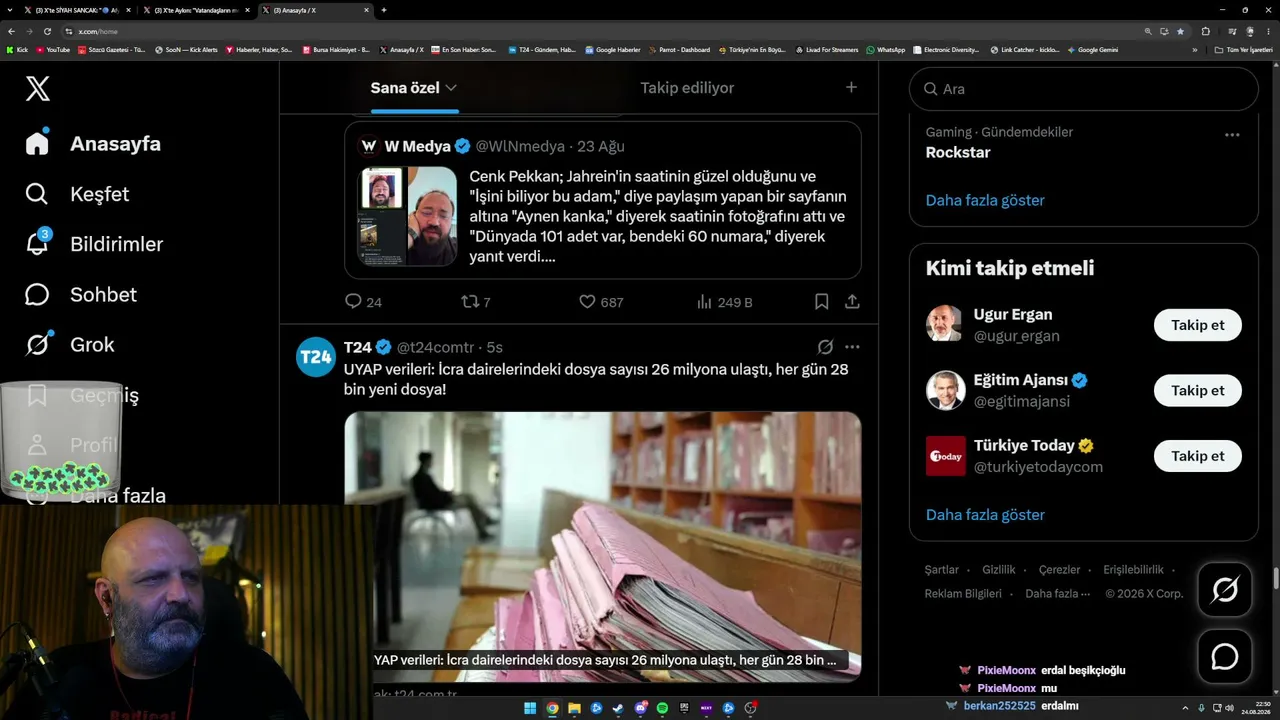Bookmark this page with star icon
1280x720 pixels.
point(1180,31)
